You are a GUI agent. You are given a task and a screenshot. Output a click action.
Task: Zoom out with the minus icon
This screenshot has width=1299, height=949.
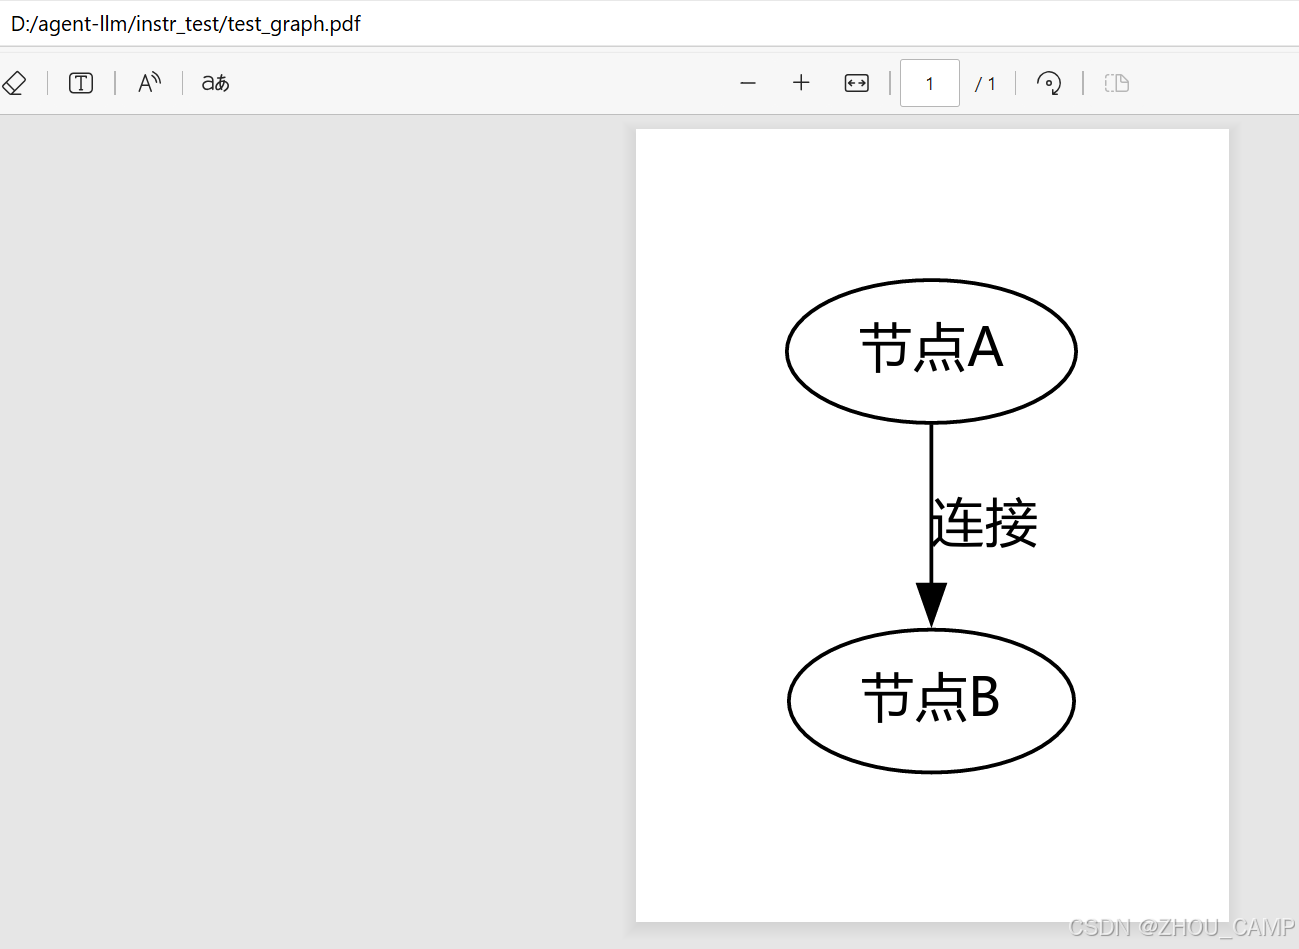click(x=747, y=83)
